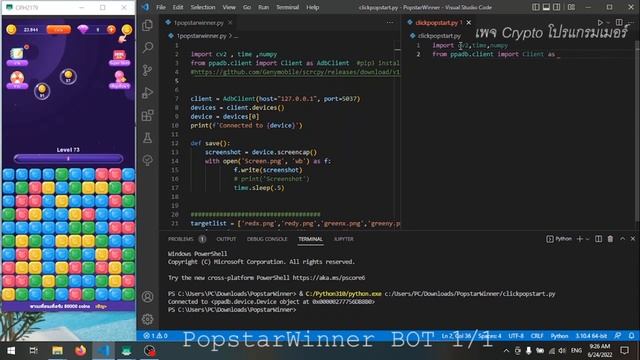Change the Python language mode
The height and width of the screenshot is (360, 640).
click(x=559, y=336)
